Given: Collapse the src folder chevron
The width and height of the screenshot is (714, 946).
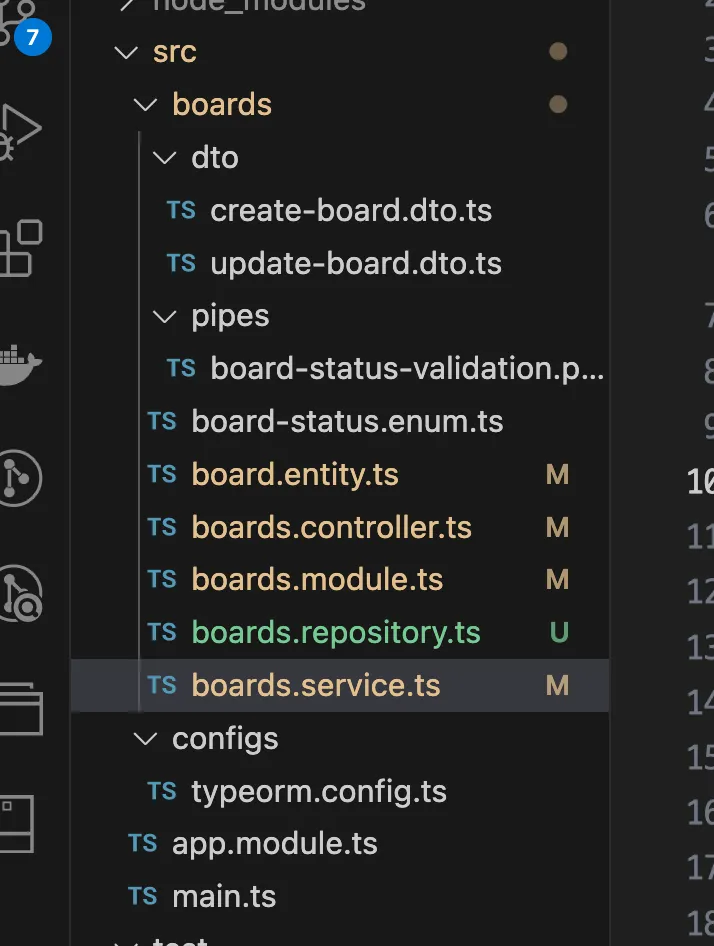Looking at the screenshot, I should (x=127, y=52).
